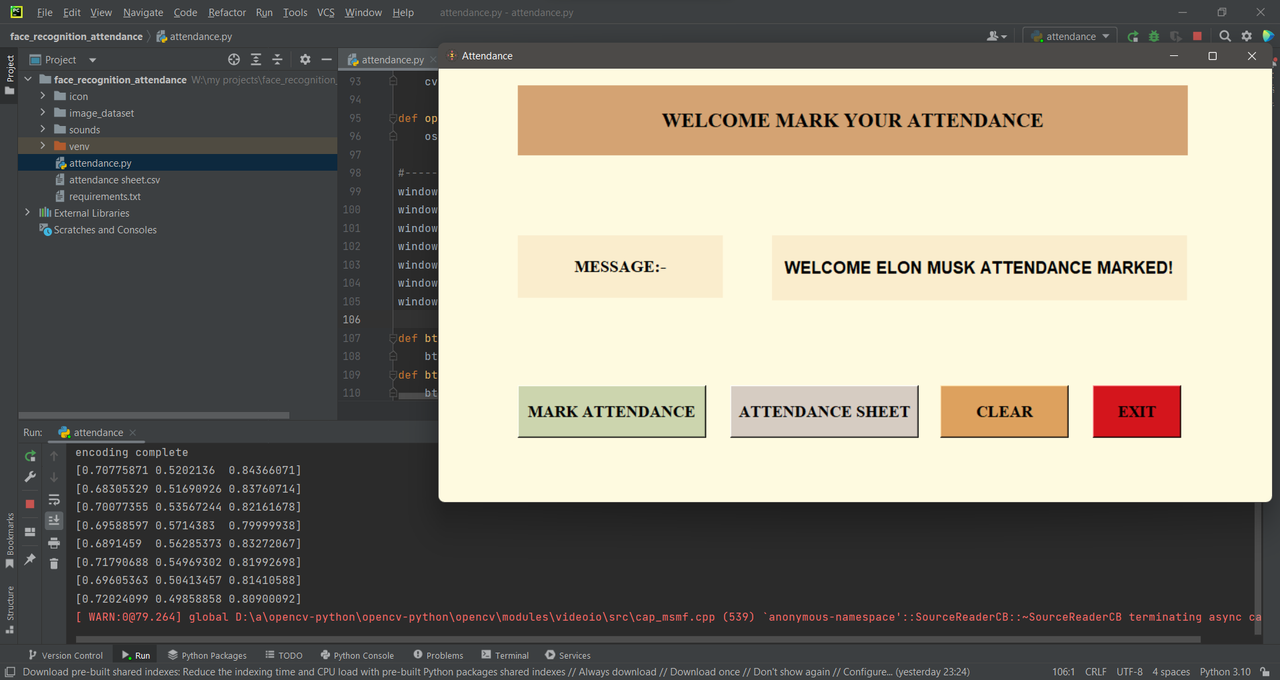Open the Navigate menu
The height and width of the screenshot is (680, 1280).
tap(143, 12)
